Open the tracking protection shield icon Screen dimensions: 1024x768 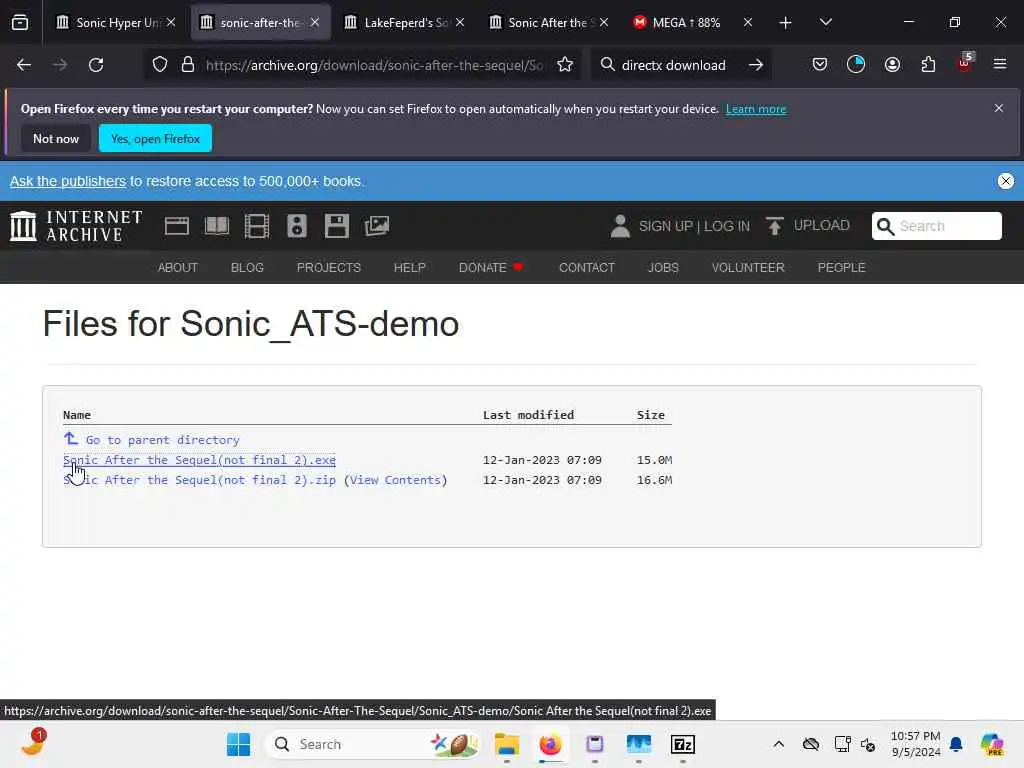(x=160, y=65)
